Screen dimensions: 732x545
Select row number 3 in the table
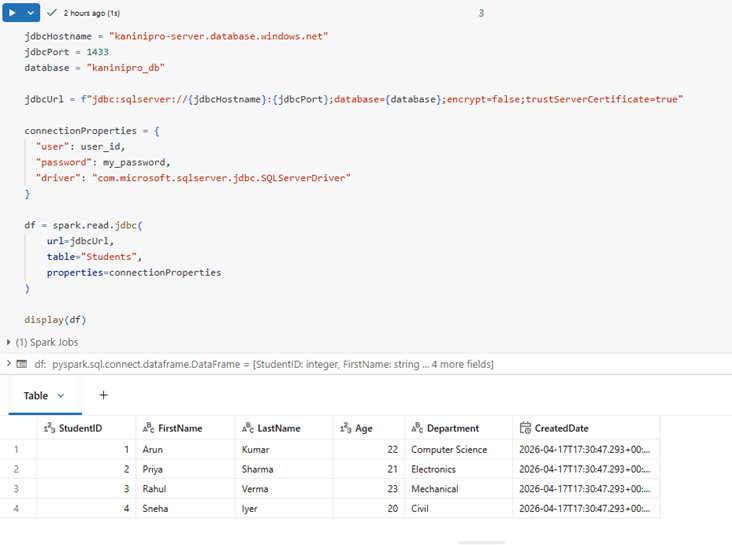tap(16, 489)
